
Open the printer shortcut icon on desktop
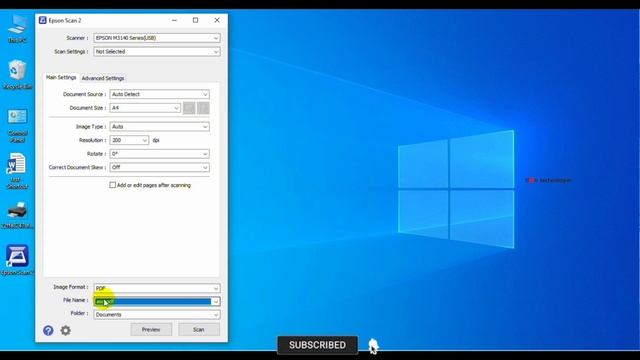coord(17,215)
